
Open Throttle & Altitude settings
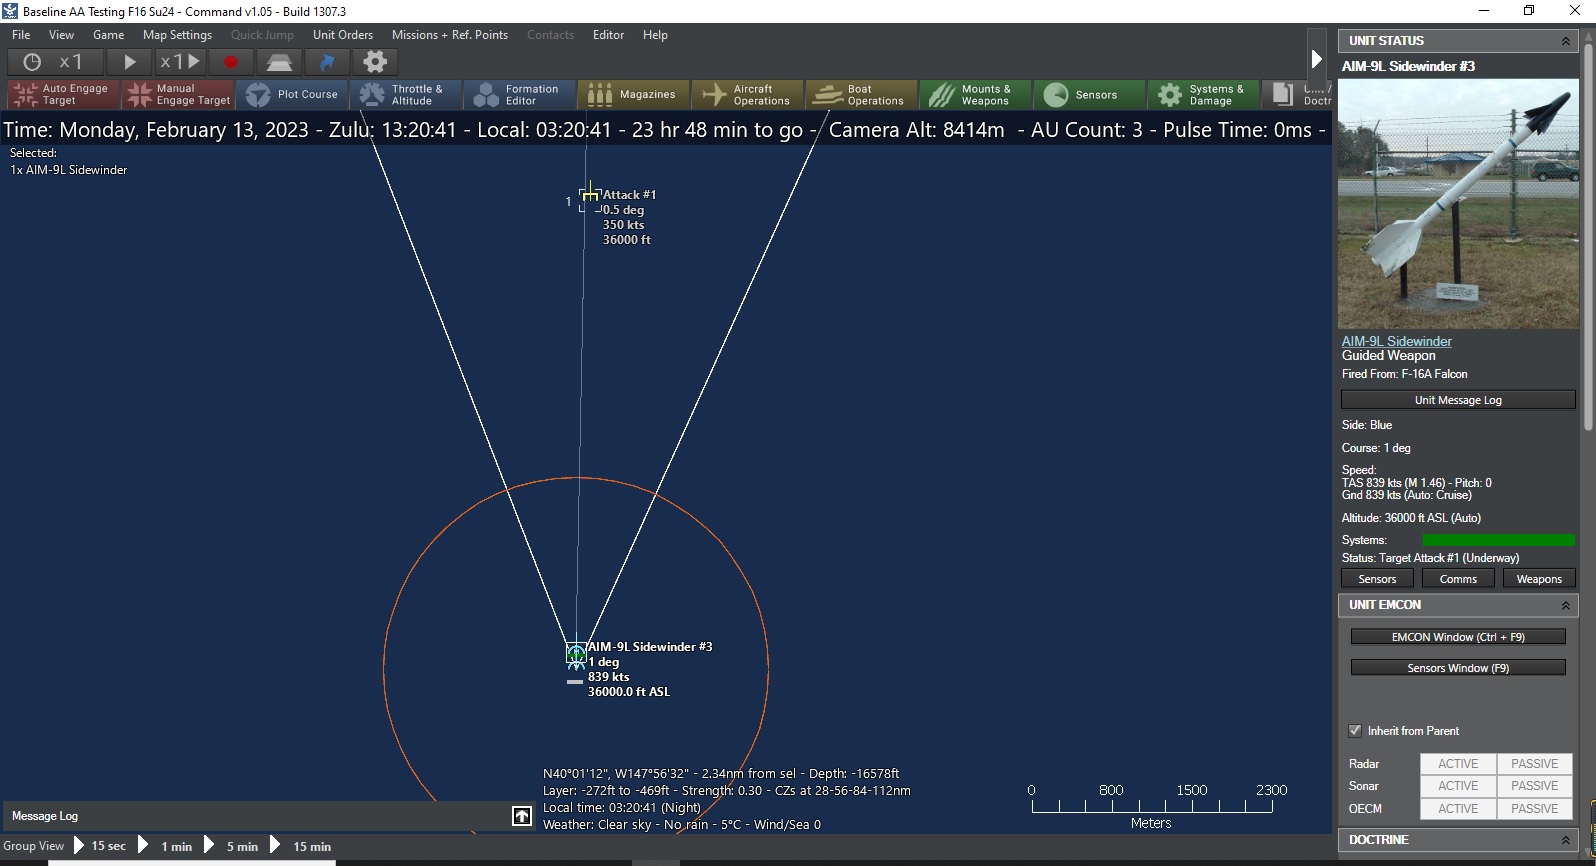pos(406,95)
